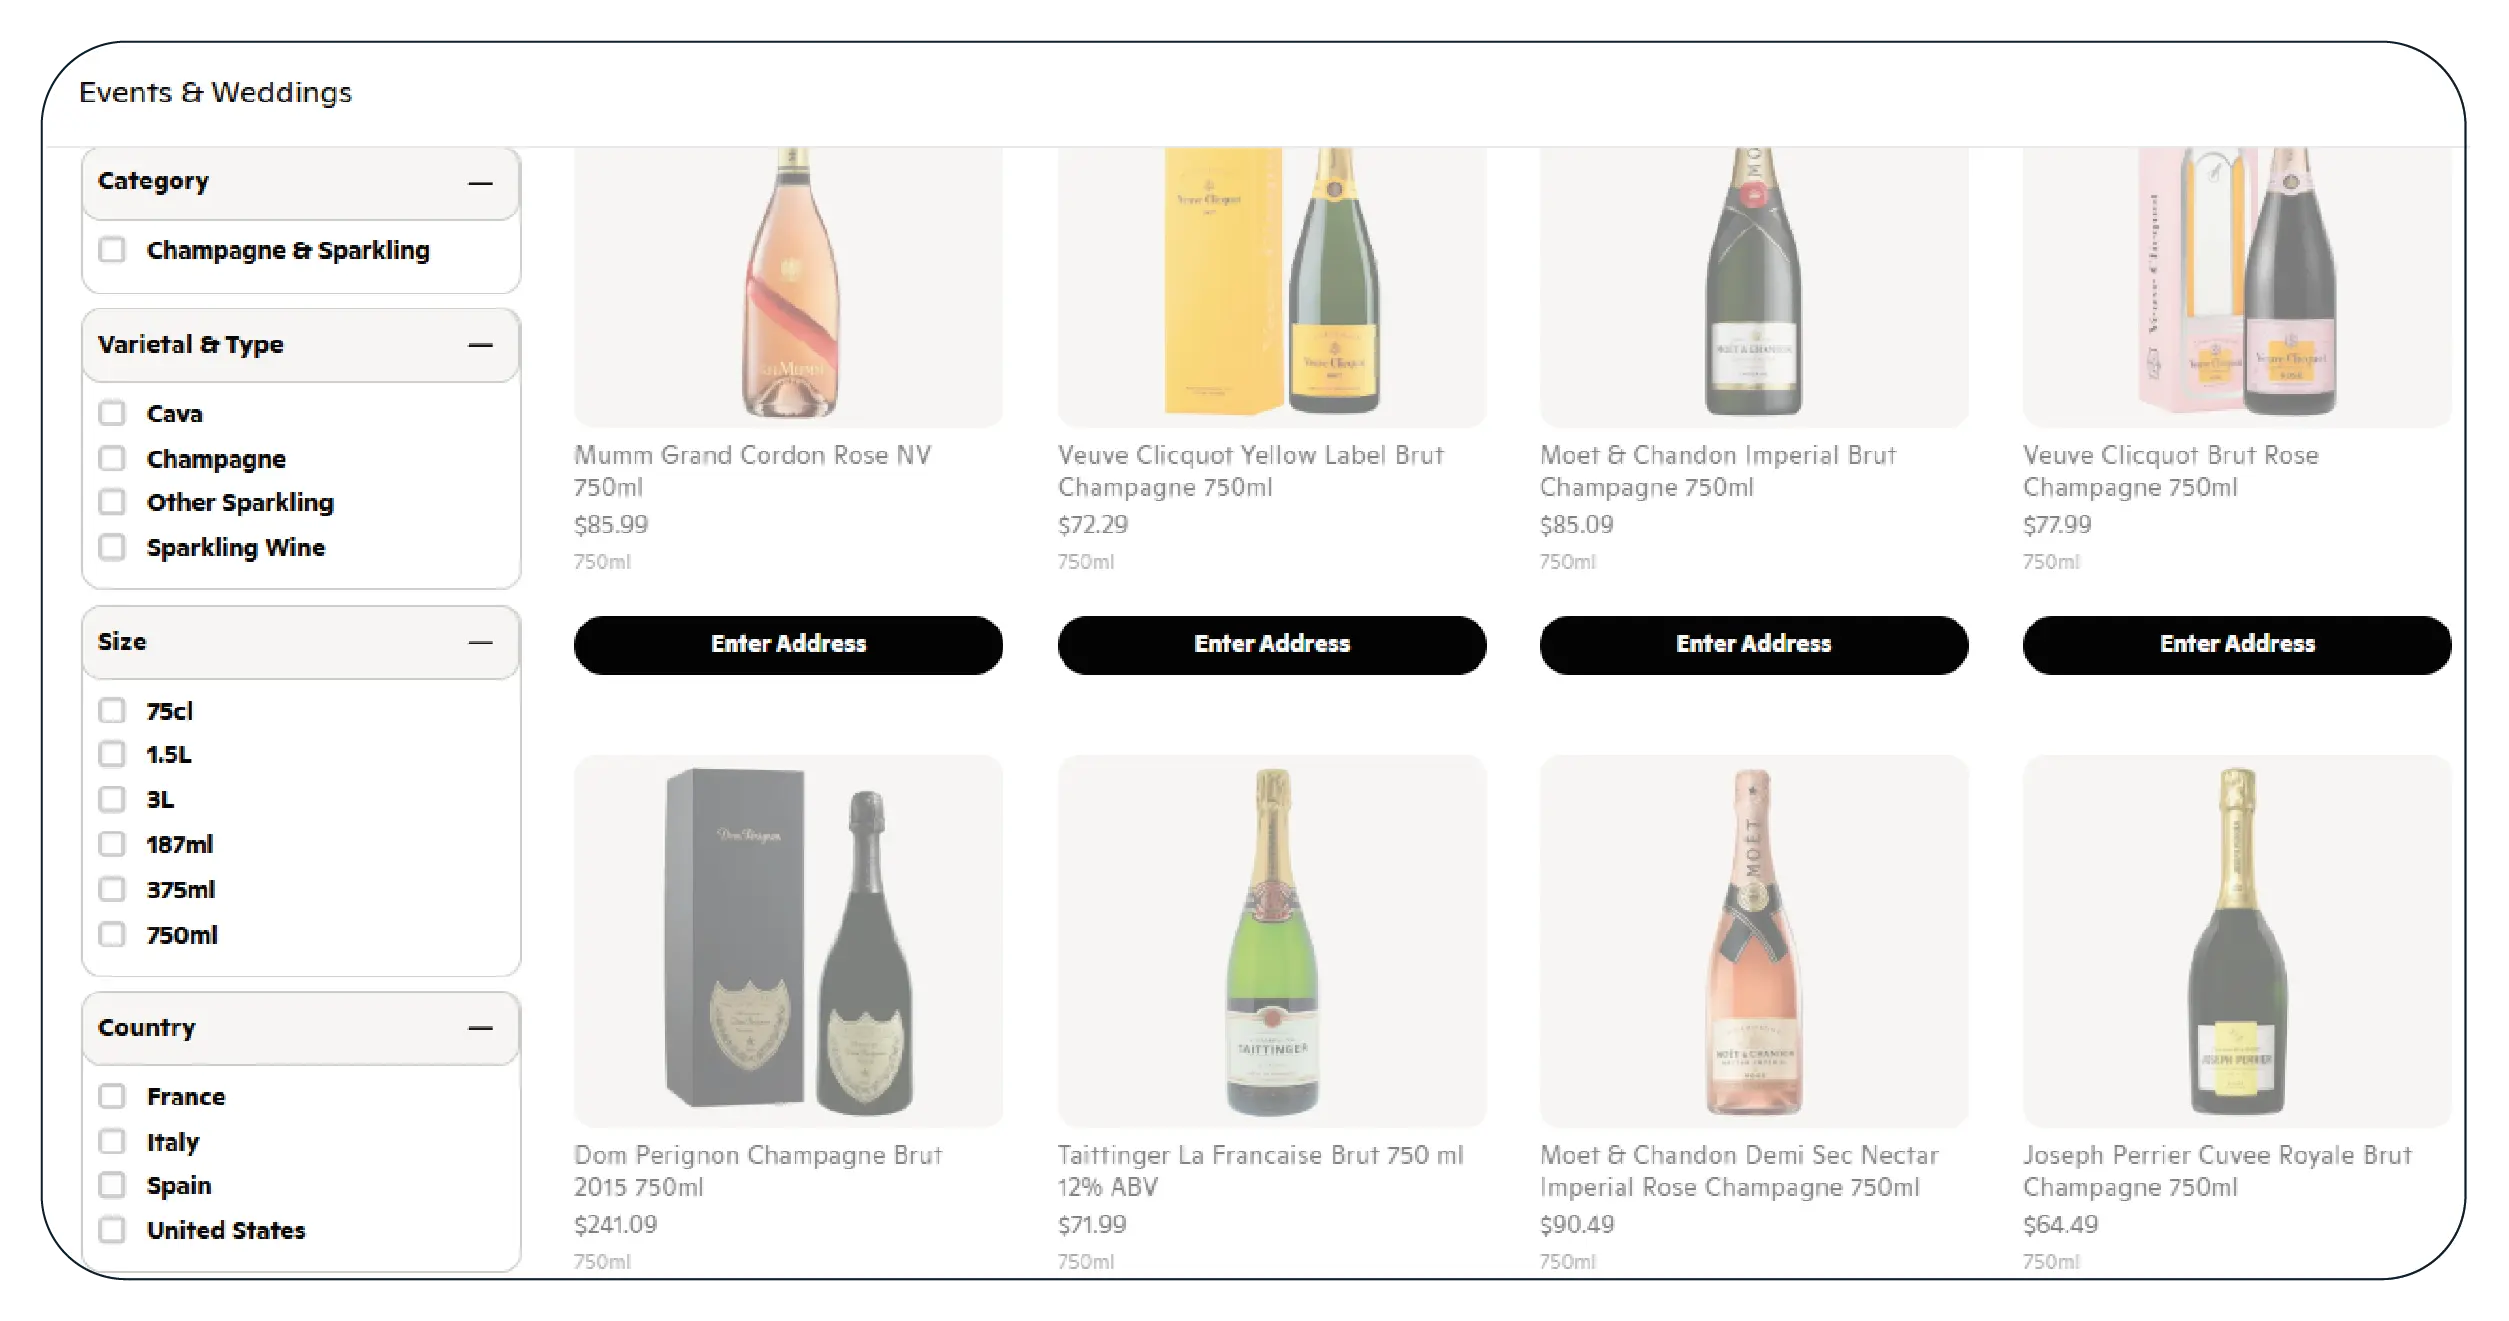This screenshot has height=1321, width=2509.
Task: Toggle the 187ml size filter
Action: [112, 844]
